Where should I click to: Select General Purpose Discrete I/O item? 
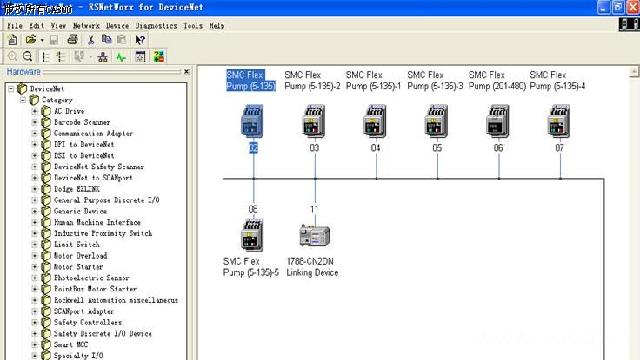coord(107,200)
